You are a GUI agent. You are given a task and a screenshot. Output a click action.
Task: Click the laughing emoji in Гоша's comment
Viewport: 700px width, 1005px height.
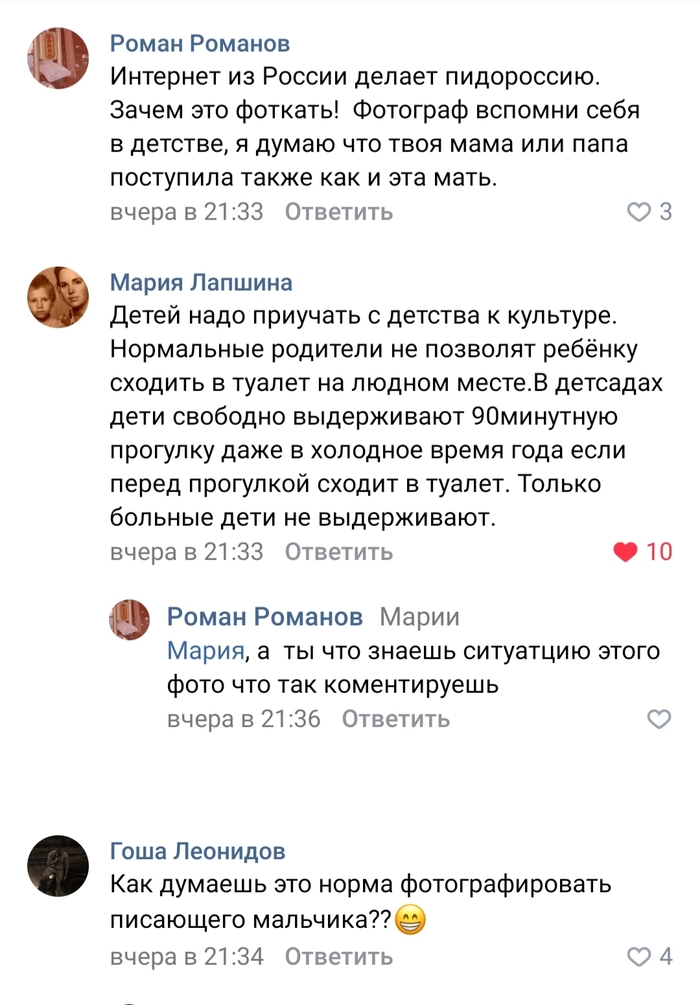point(410,918)
